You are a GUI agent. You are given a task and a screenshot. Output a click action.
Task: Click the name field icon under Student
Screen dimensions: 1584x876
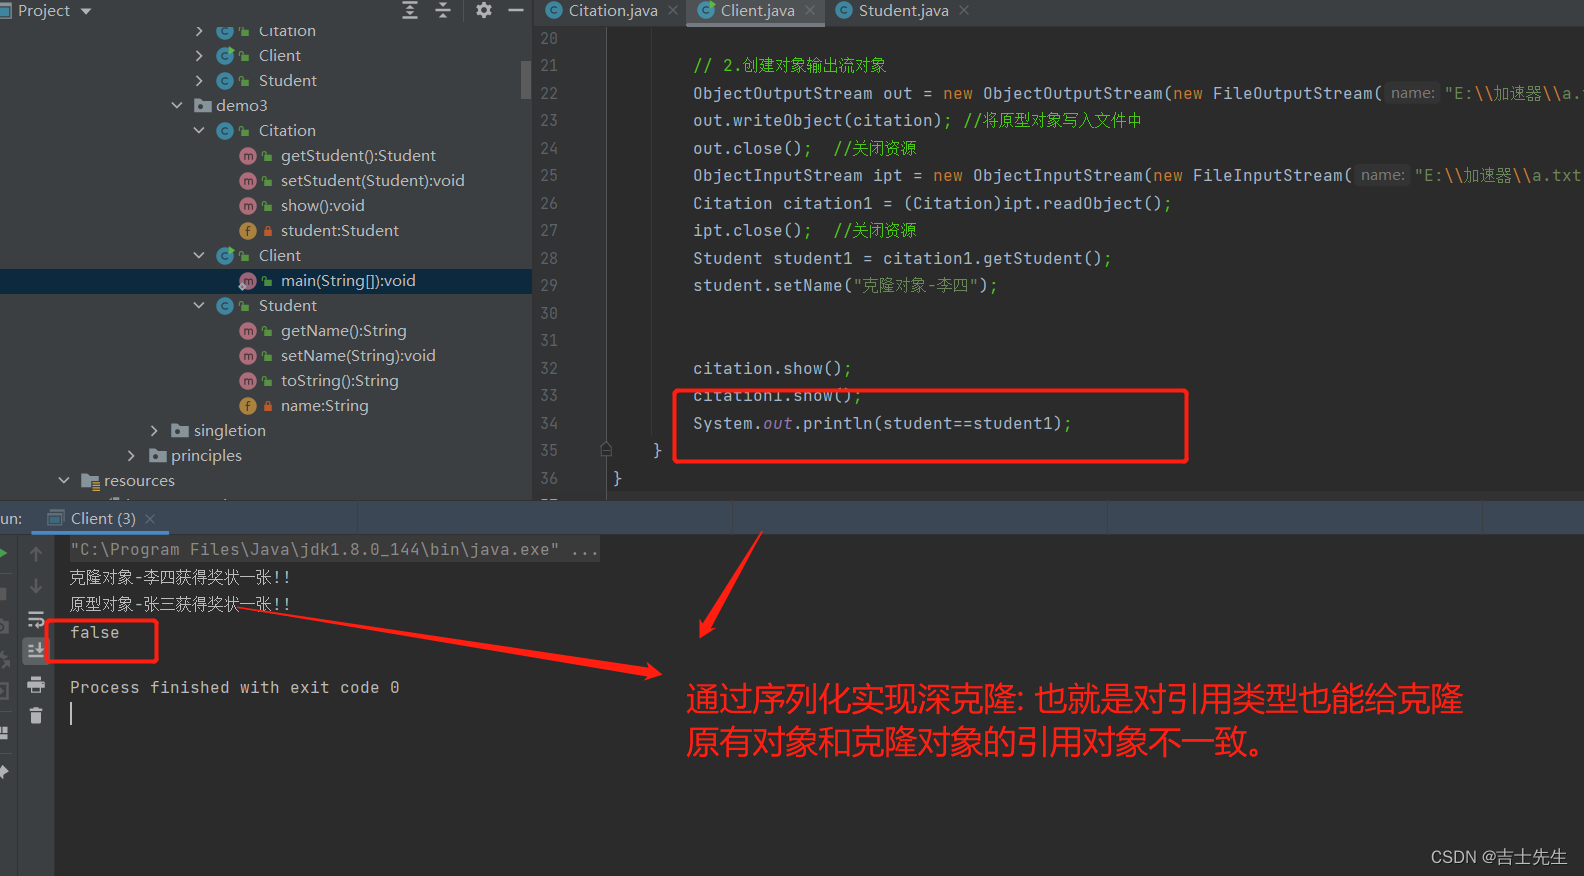[x=248, y=406]
